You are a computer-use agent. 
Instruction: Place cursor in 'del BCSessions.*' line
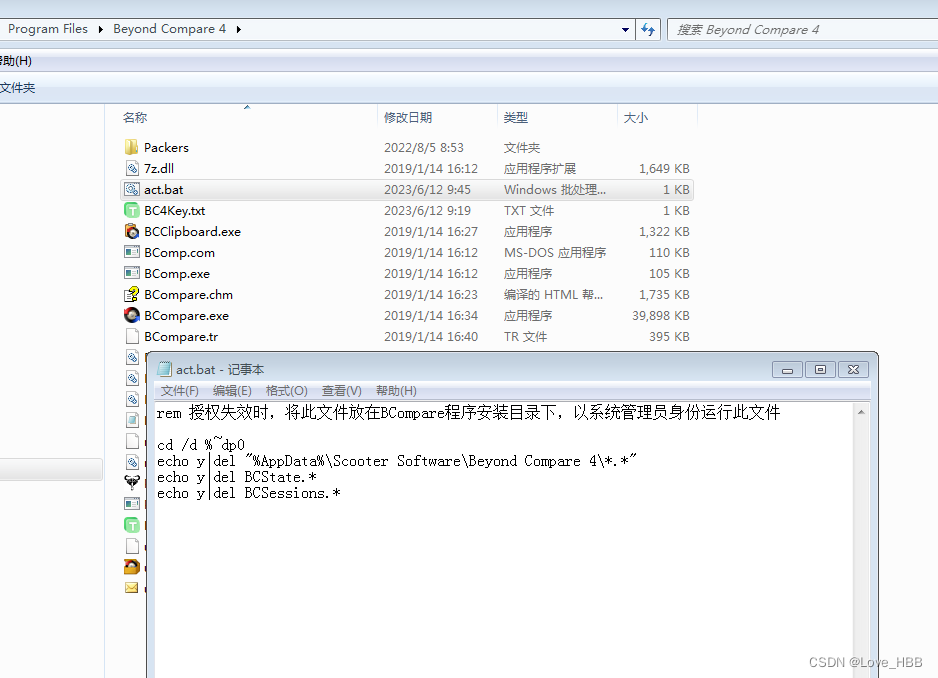249,493
